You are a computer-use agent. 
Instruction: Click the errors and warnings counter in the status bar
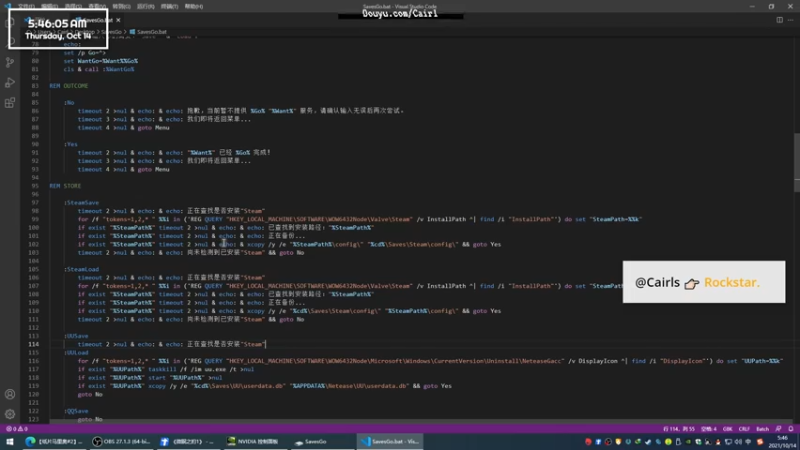[x=16, y=429]
